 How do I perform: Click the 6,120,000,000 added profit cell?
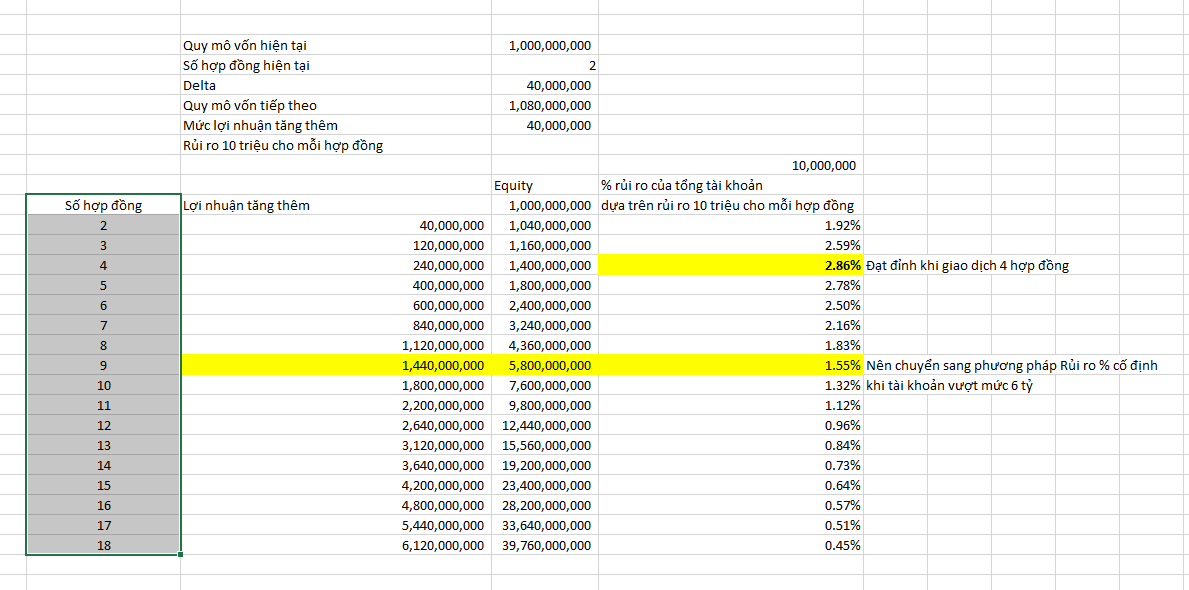coord(336,545)
